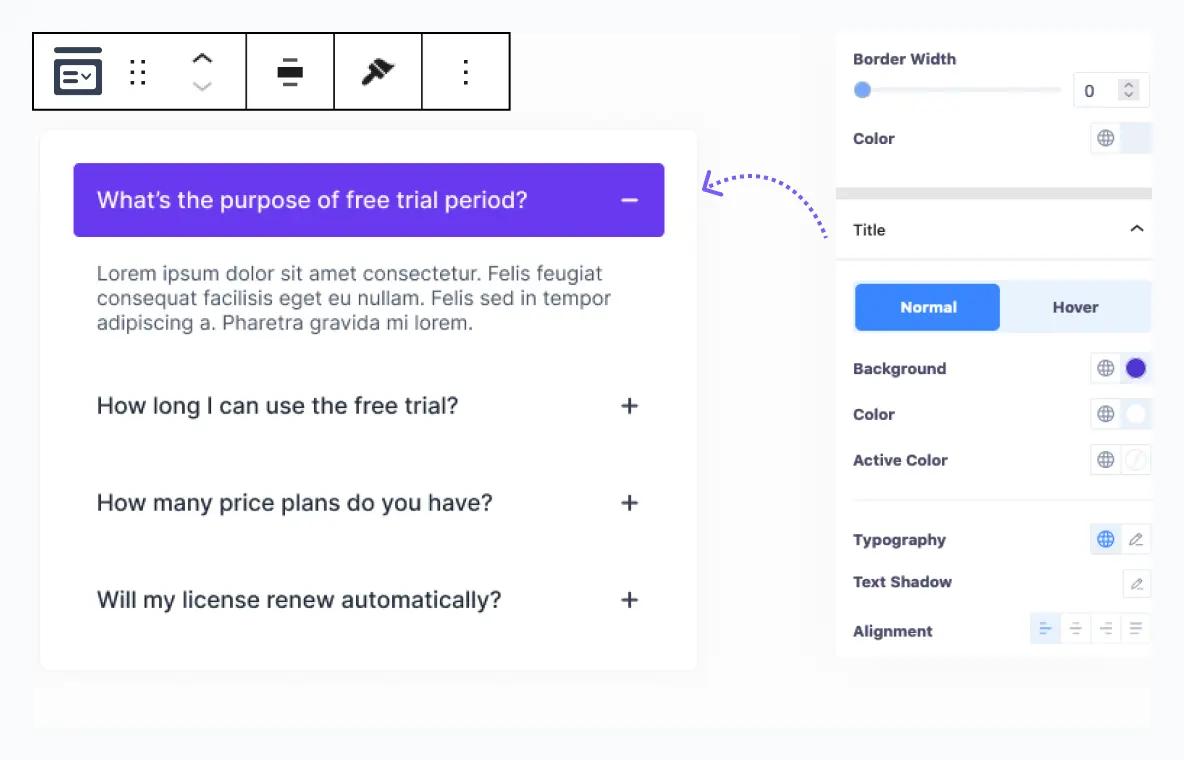This screenshot has width=1184, height=760.
Task: Open the three-dot options menu
Action: tap(466, 72)
